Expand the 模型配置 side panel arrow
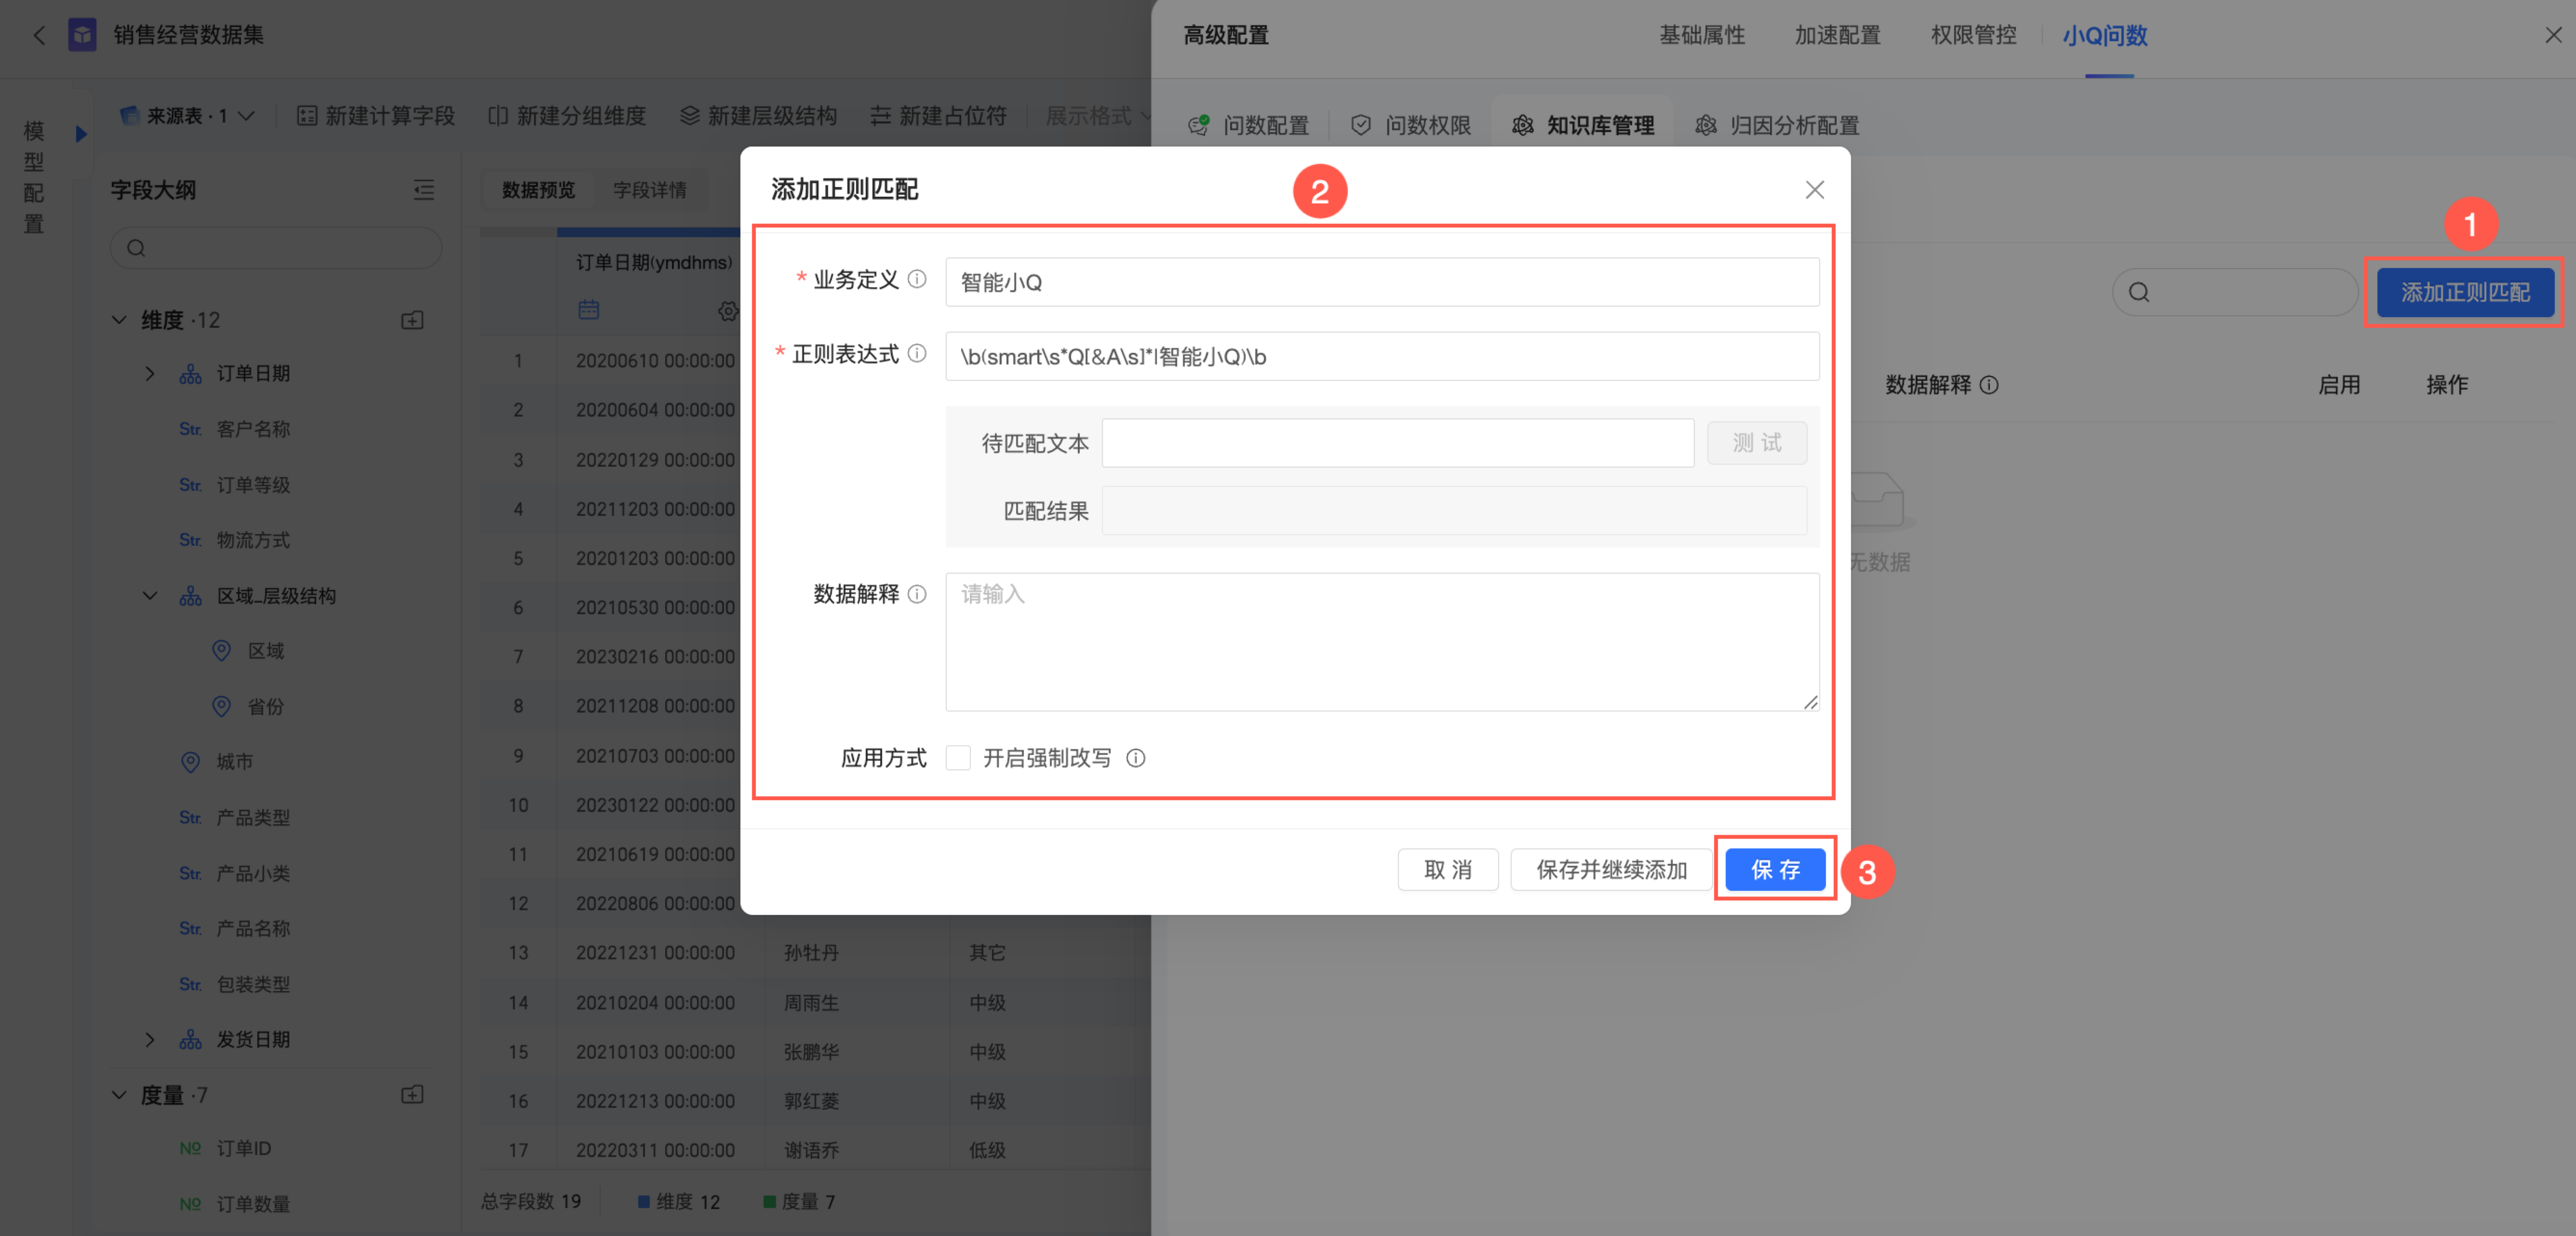Screen dimensions: 2576x1236 click(x=81, y=133)
